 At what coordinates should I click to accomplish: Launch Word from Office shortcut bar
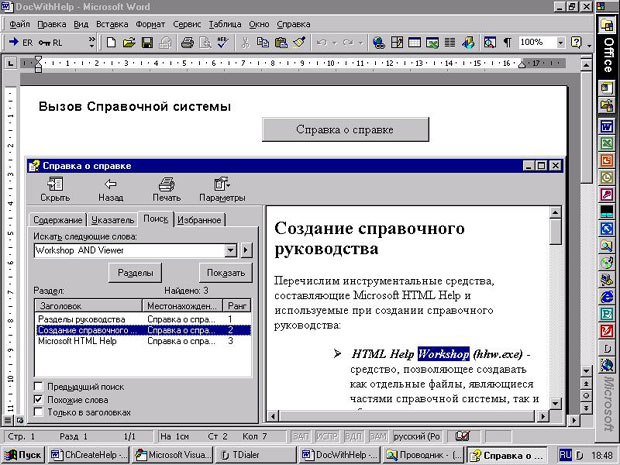point(607,126)
